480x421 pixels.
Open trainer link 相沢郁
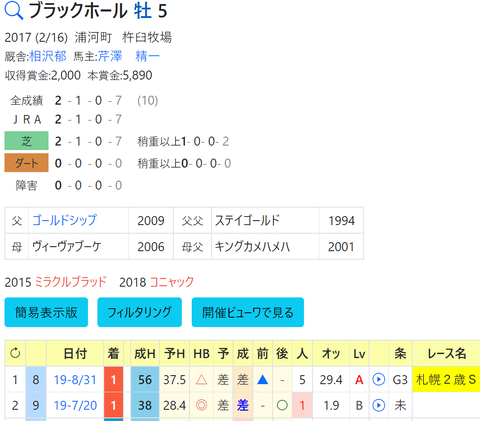tap(48, 56)
